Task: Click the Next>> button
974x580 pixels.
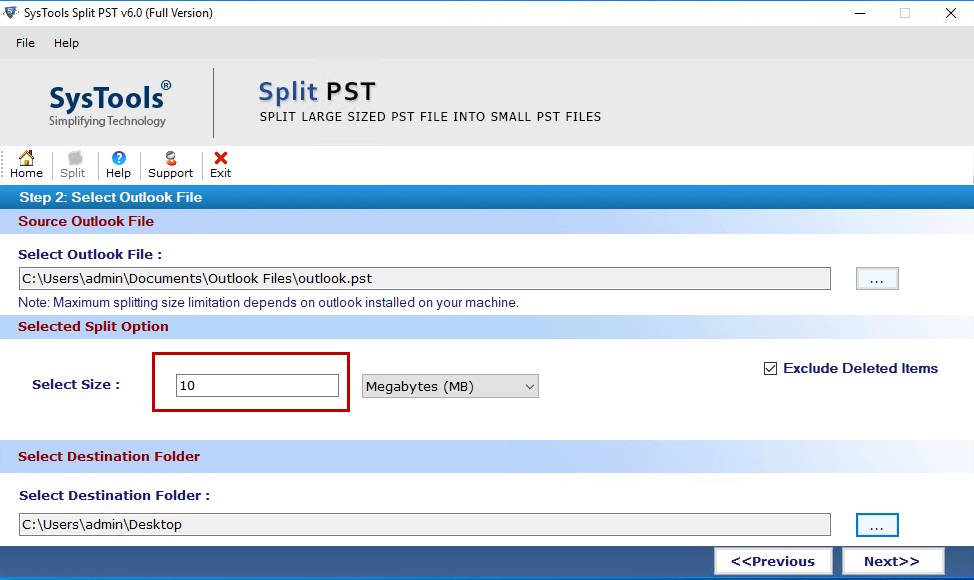Action: (x=892, y=561)
